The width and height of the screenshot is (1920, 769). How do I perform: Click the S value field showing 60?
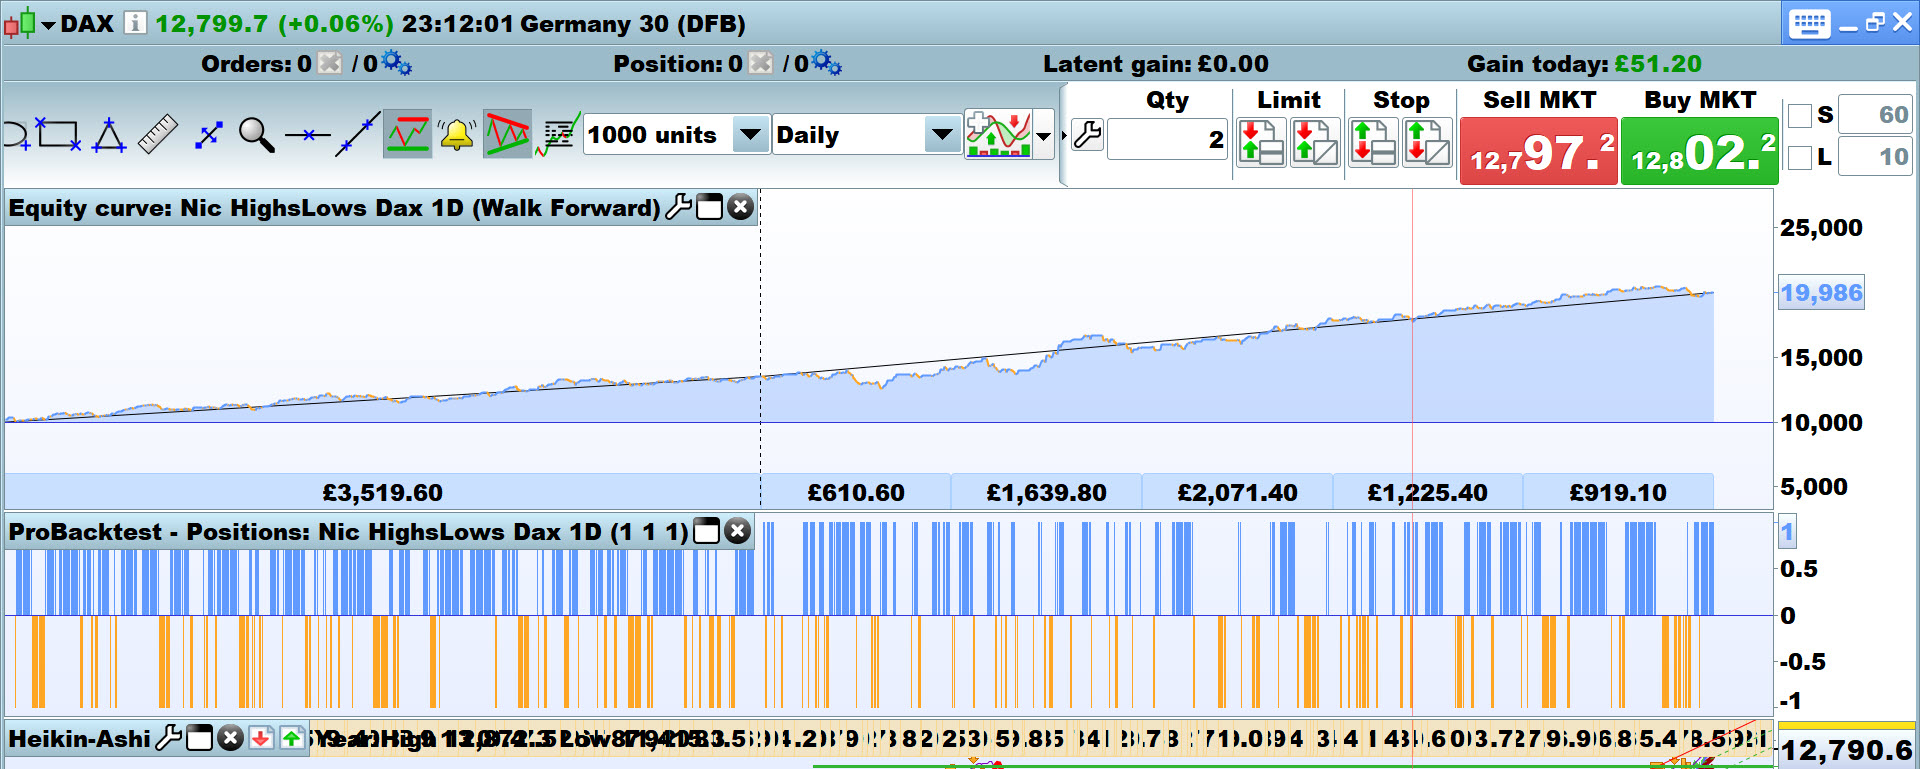(x=1875, y=115)
